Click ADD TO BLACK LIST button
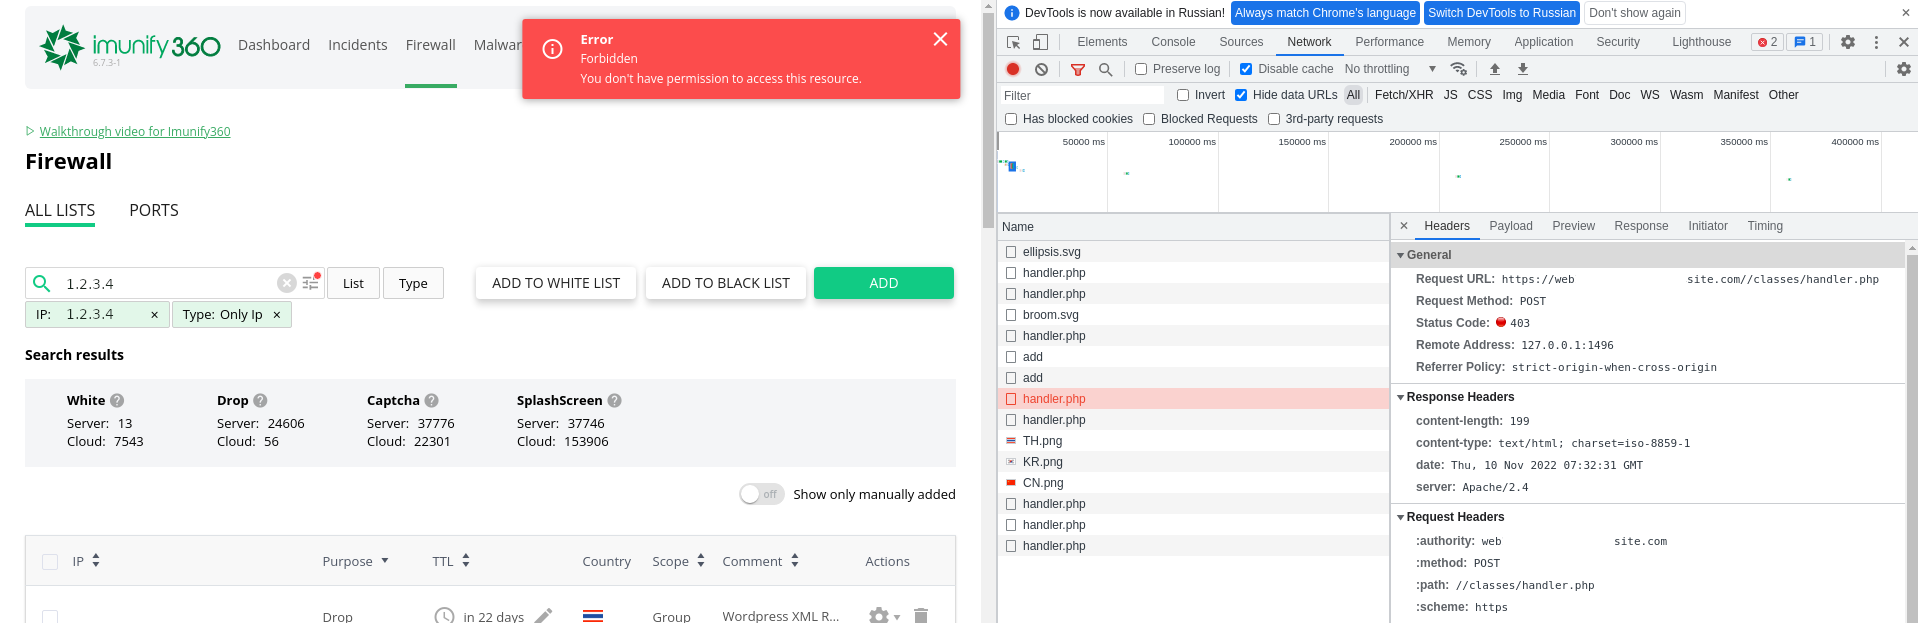The image size is (1918, 623). 726,283
